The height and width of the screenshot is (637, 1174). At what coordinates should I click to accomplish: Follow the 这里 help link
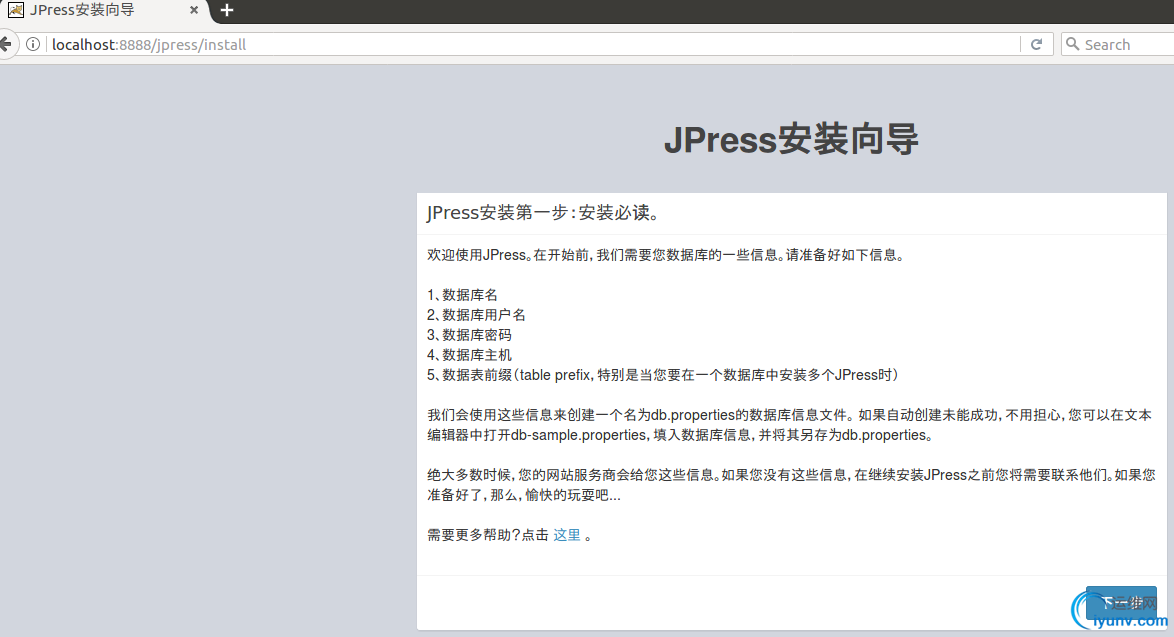point(567,535)
